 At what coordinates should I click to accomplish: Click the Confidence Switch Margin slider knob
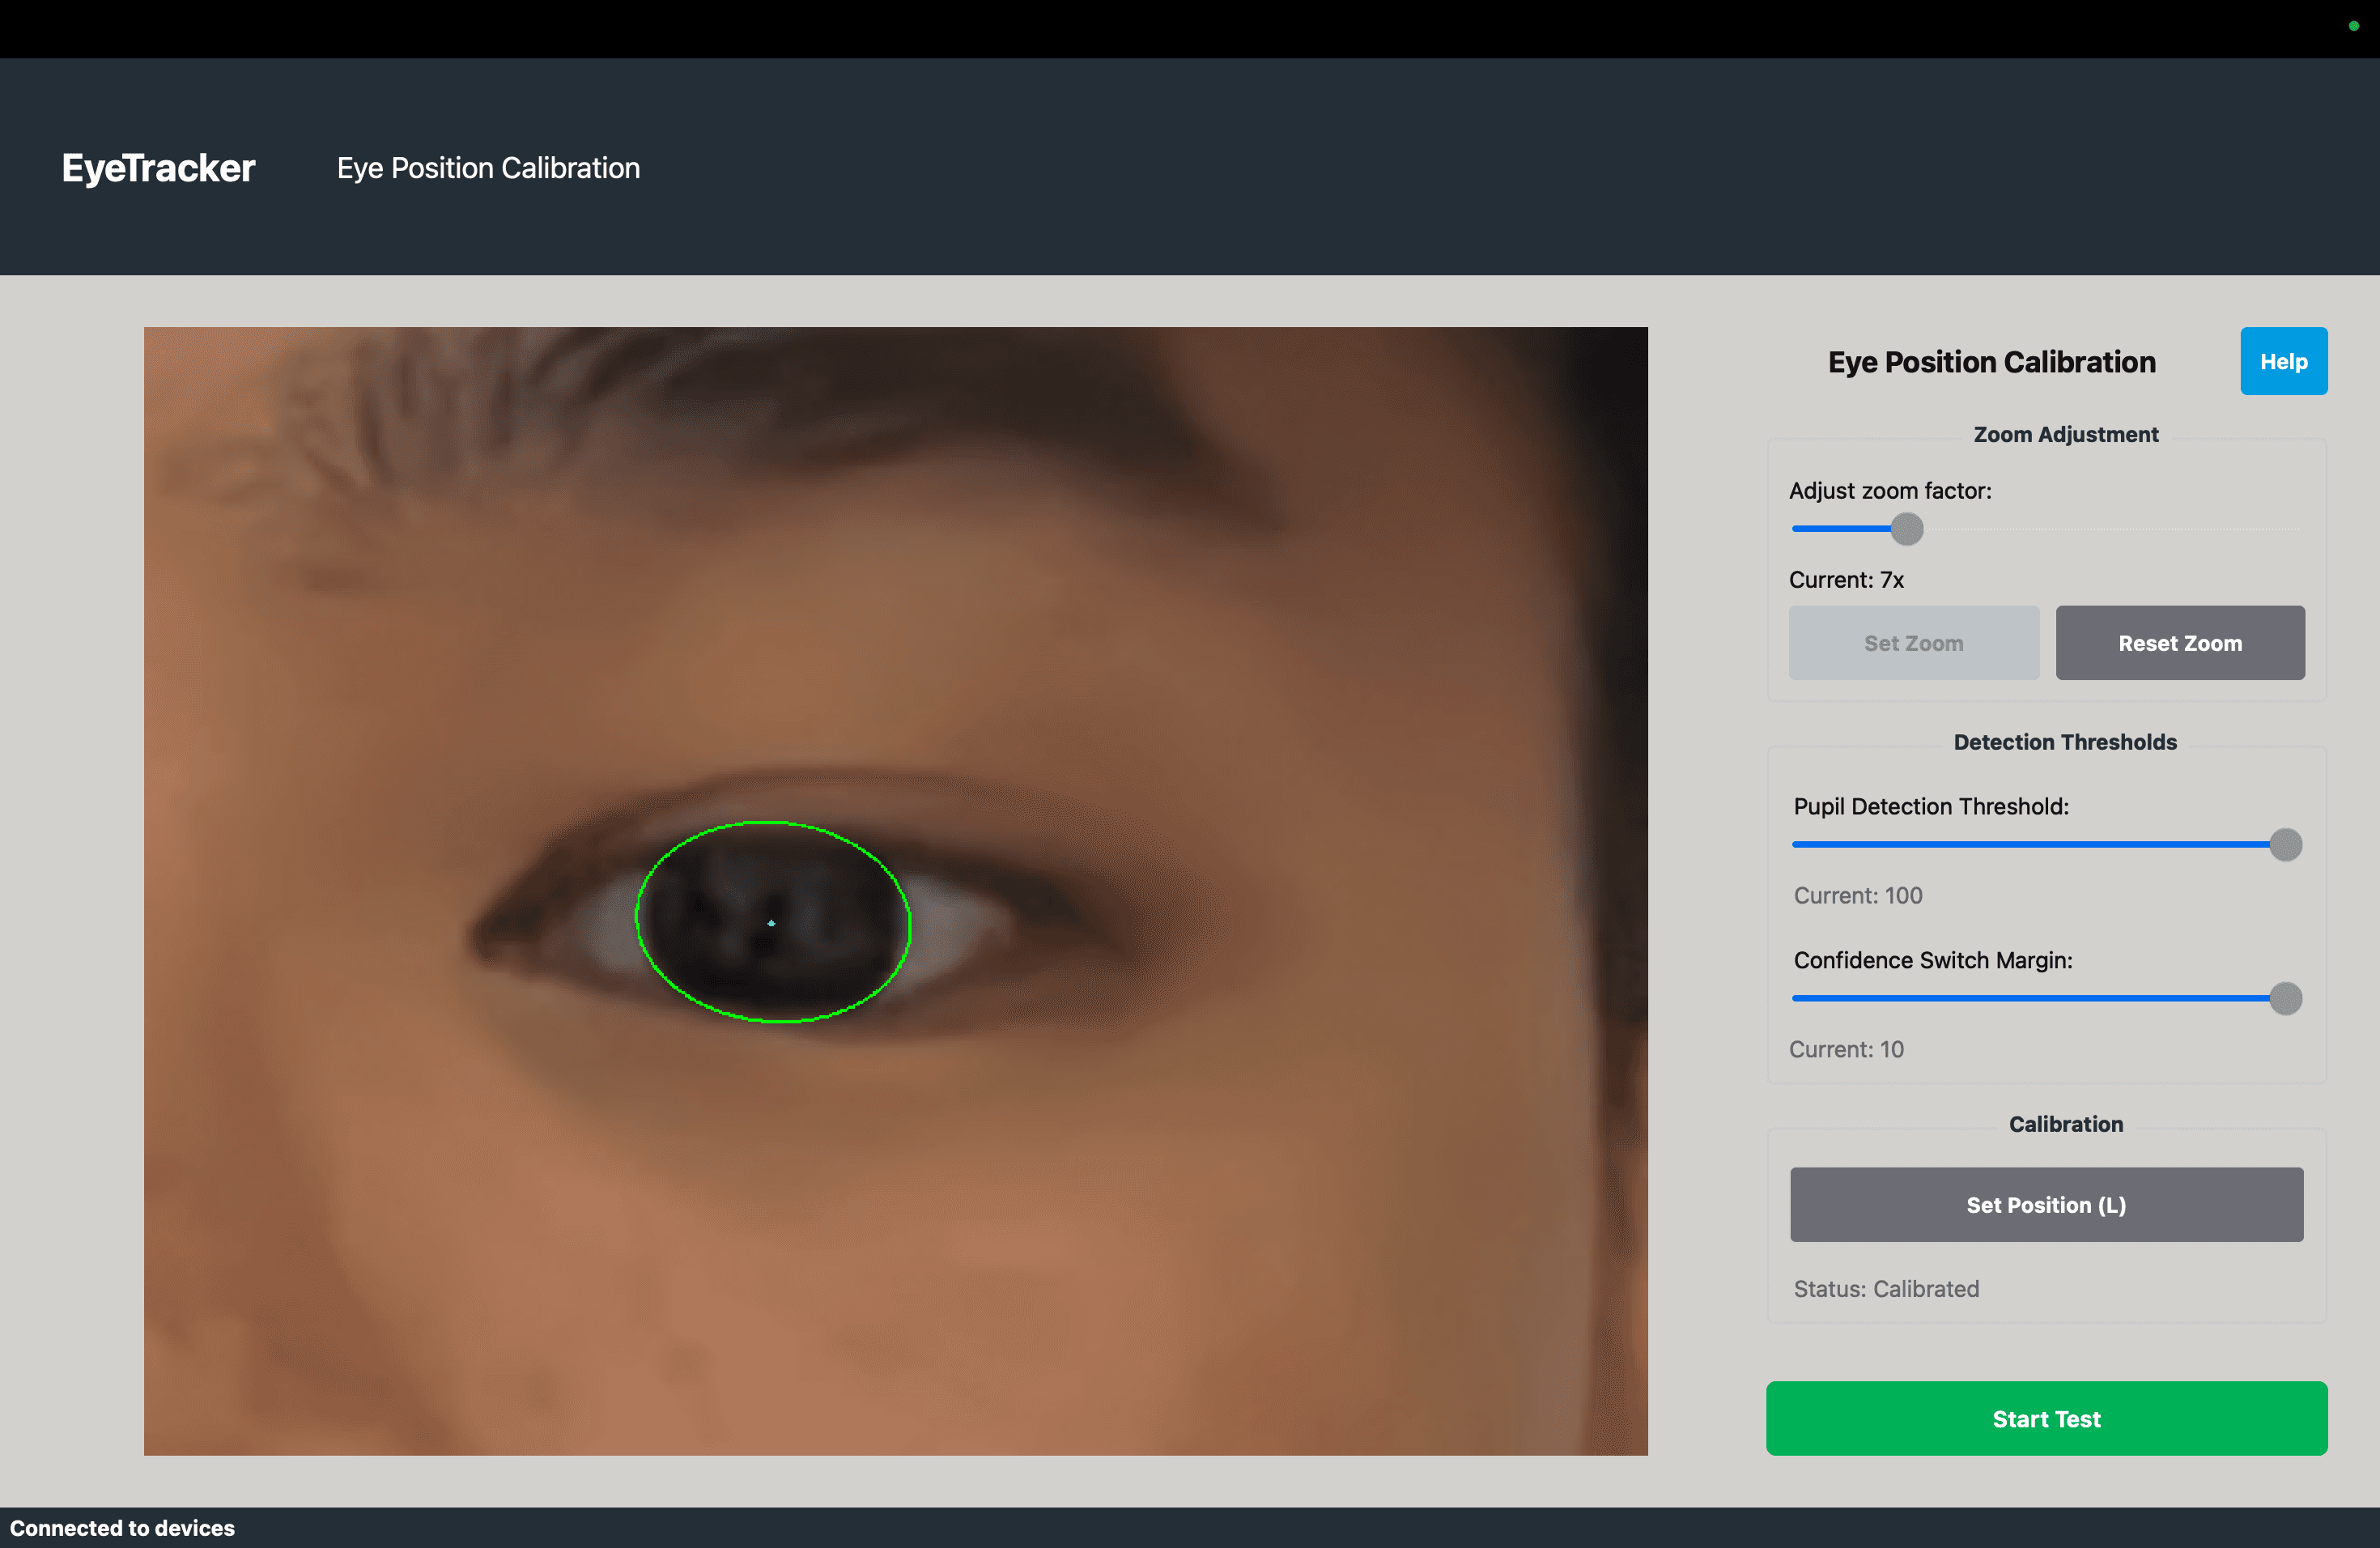pyautogui.click(x=2285, y=998)
